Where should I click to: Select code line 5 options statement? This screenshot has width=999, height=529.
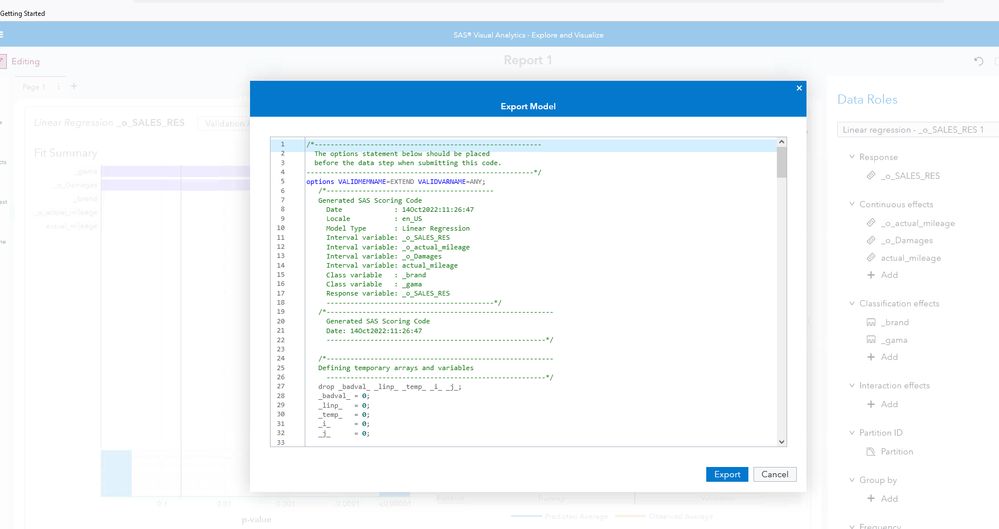(395, 182)
